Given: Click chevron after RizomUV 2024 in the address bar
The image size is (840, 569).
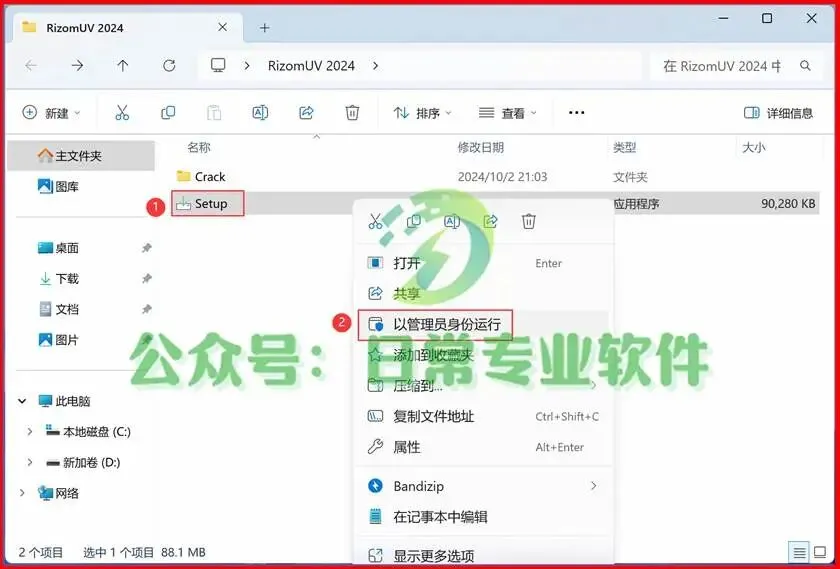Looking at the screenshot, I should 376,65.
